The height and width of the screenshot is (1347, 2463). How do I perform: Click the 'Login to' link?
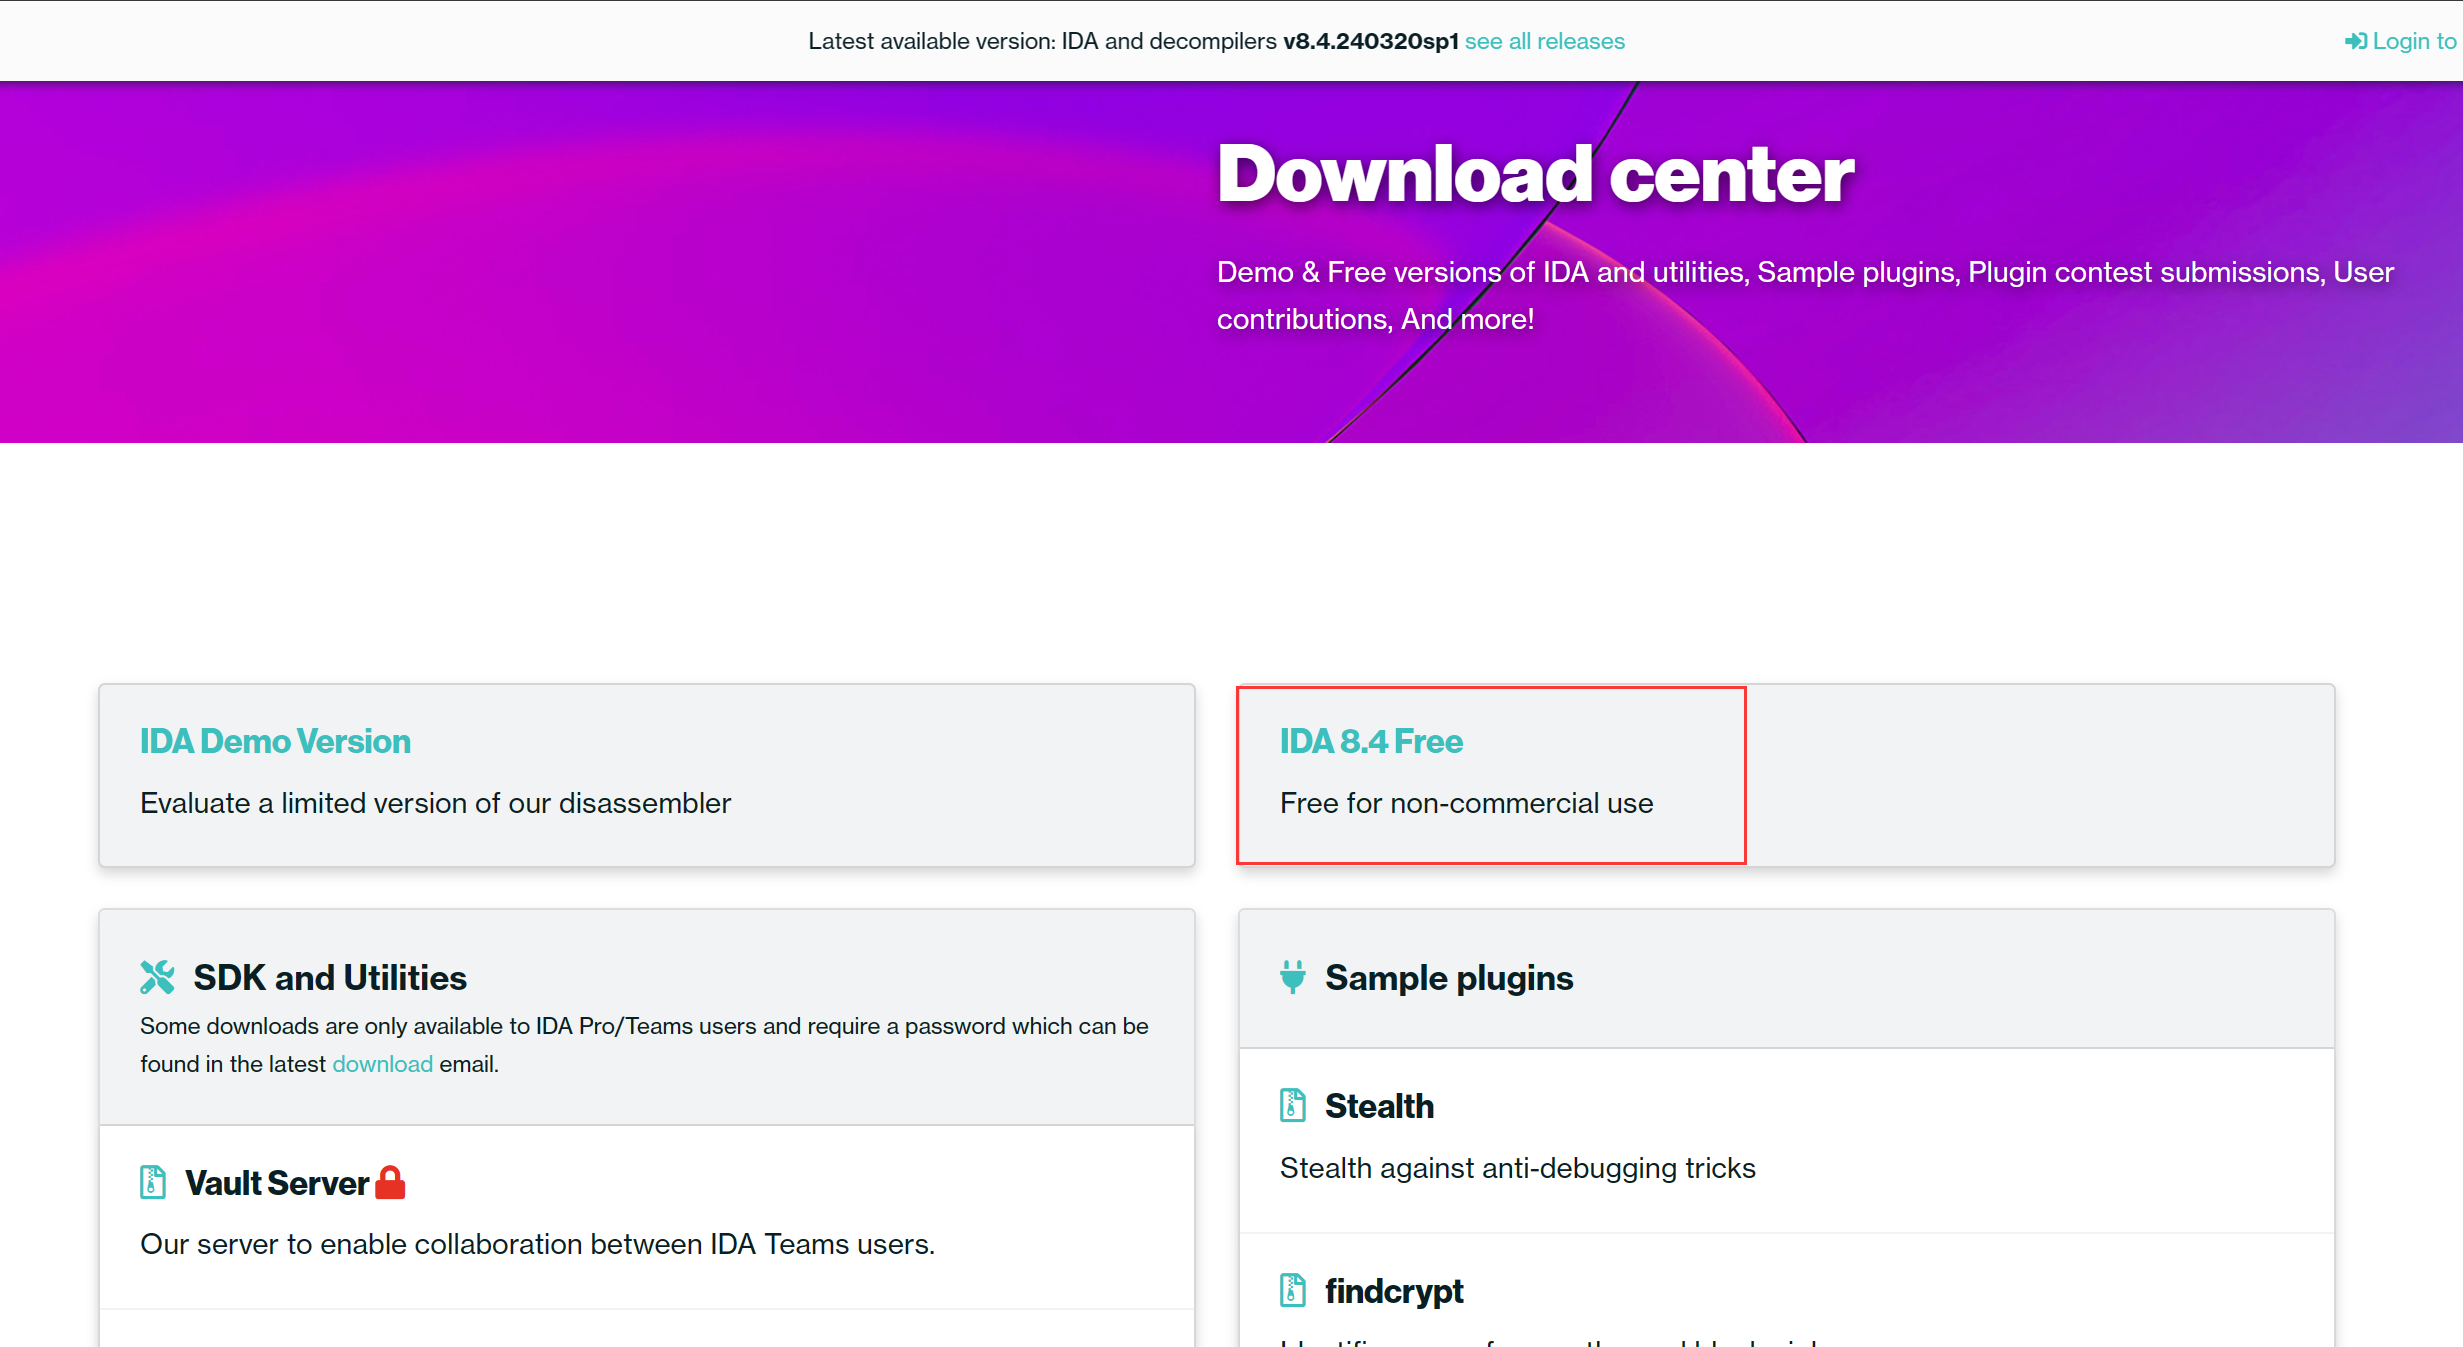pos(2413,41)
